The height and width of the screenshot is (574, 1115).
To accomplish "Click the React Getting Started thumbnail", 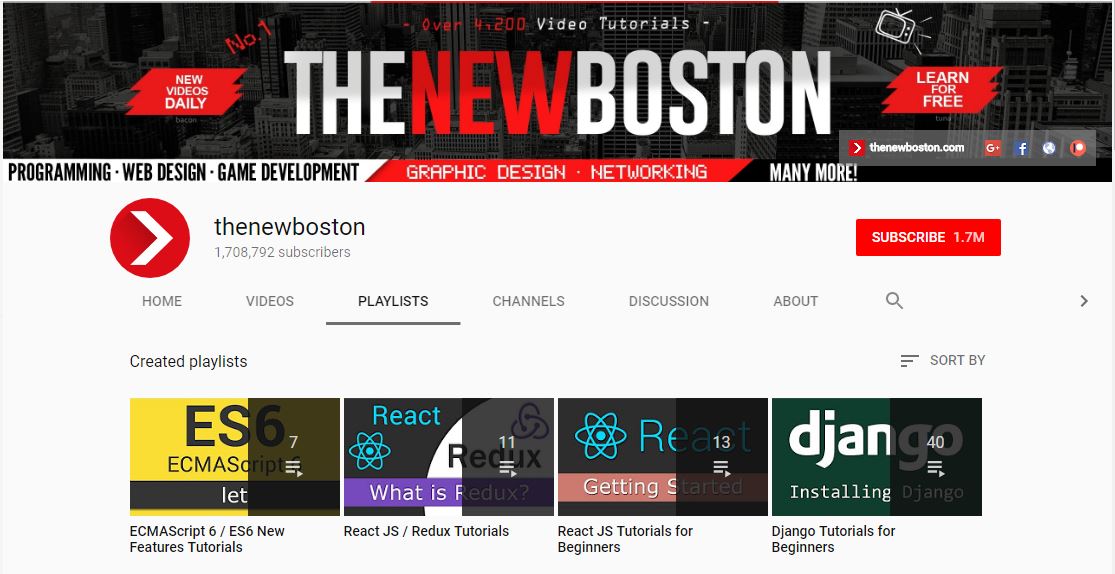I will click(663, 457).
